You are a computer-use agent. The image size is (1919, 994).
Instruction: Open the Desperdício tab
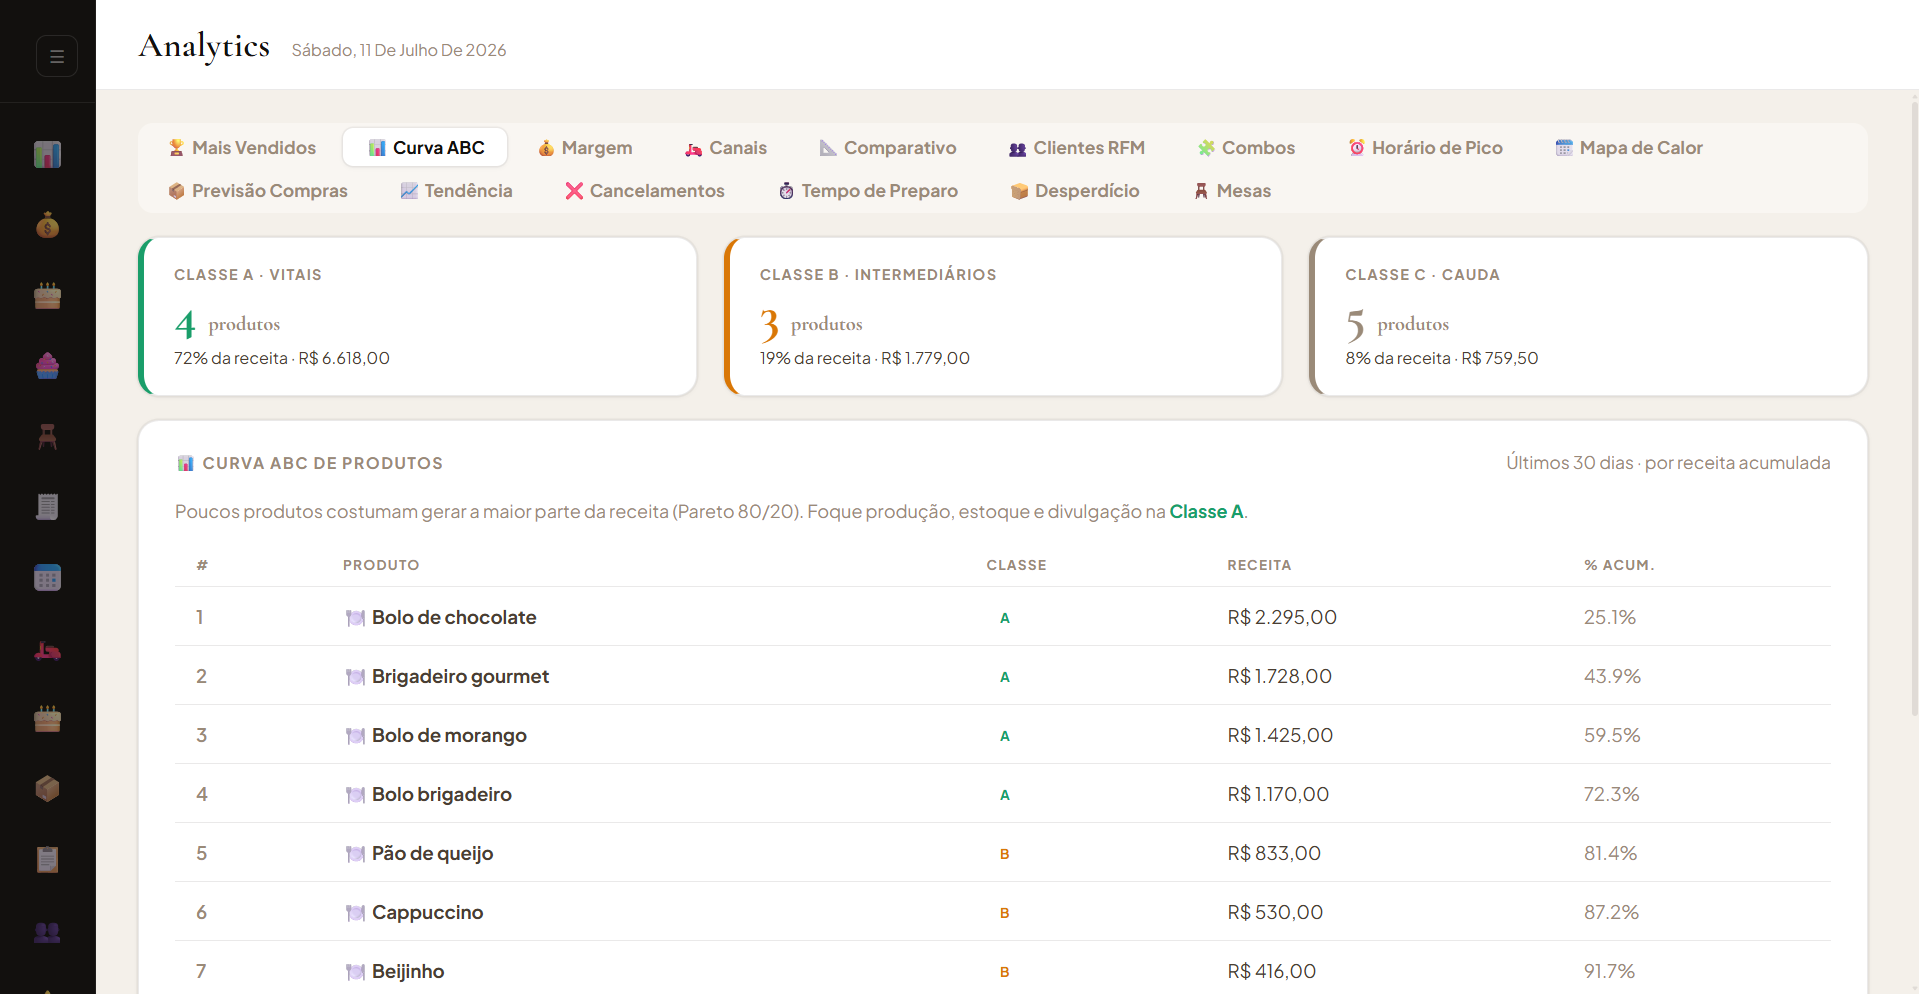pos(1075,191)
